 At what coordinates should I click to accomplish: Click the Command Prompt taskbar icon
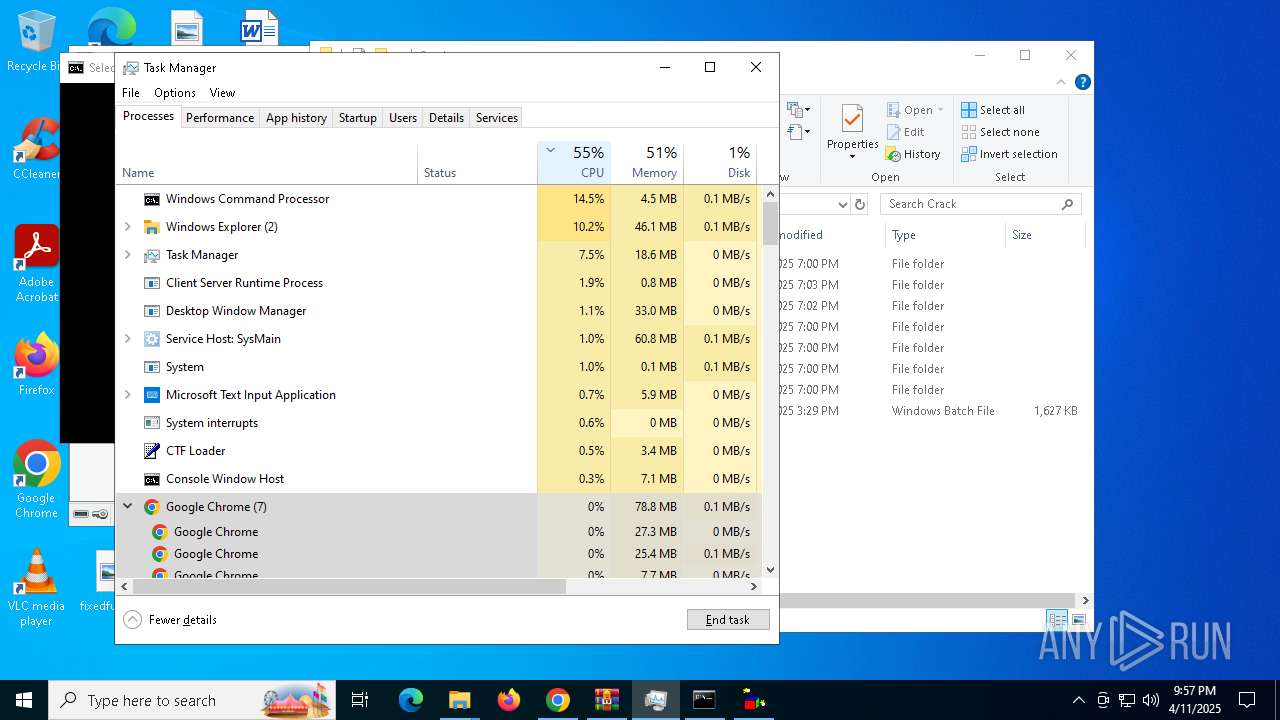[705, 700]
